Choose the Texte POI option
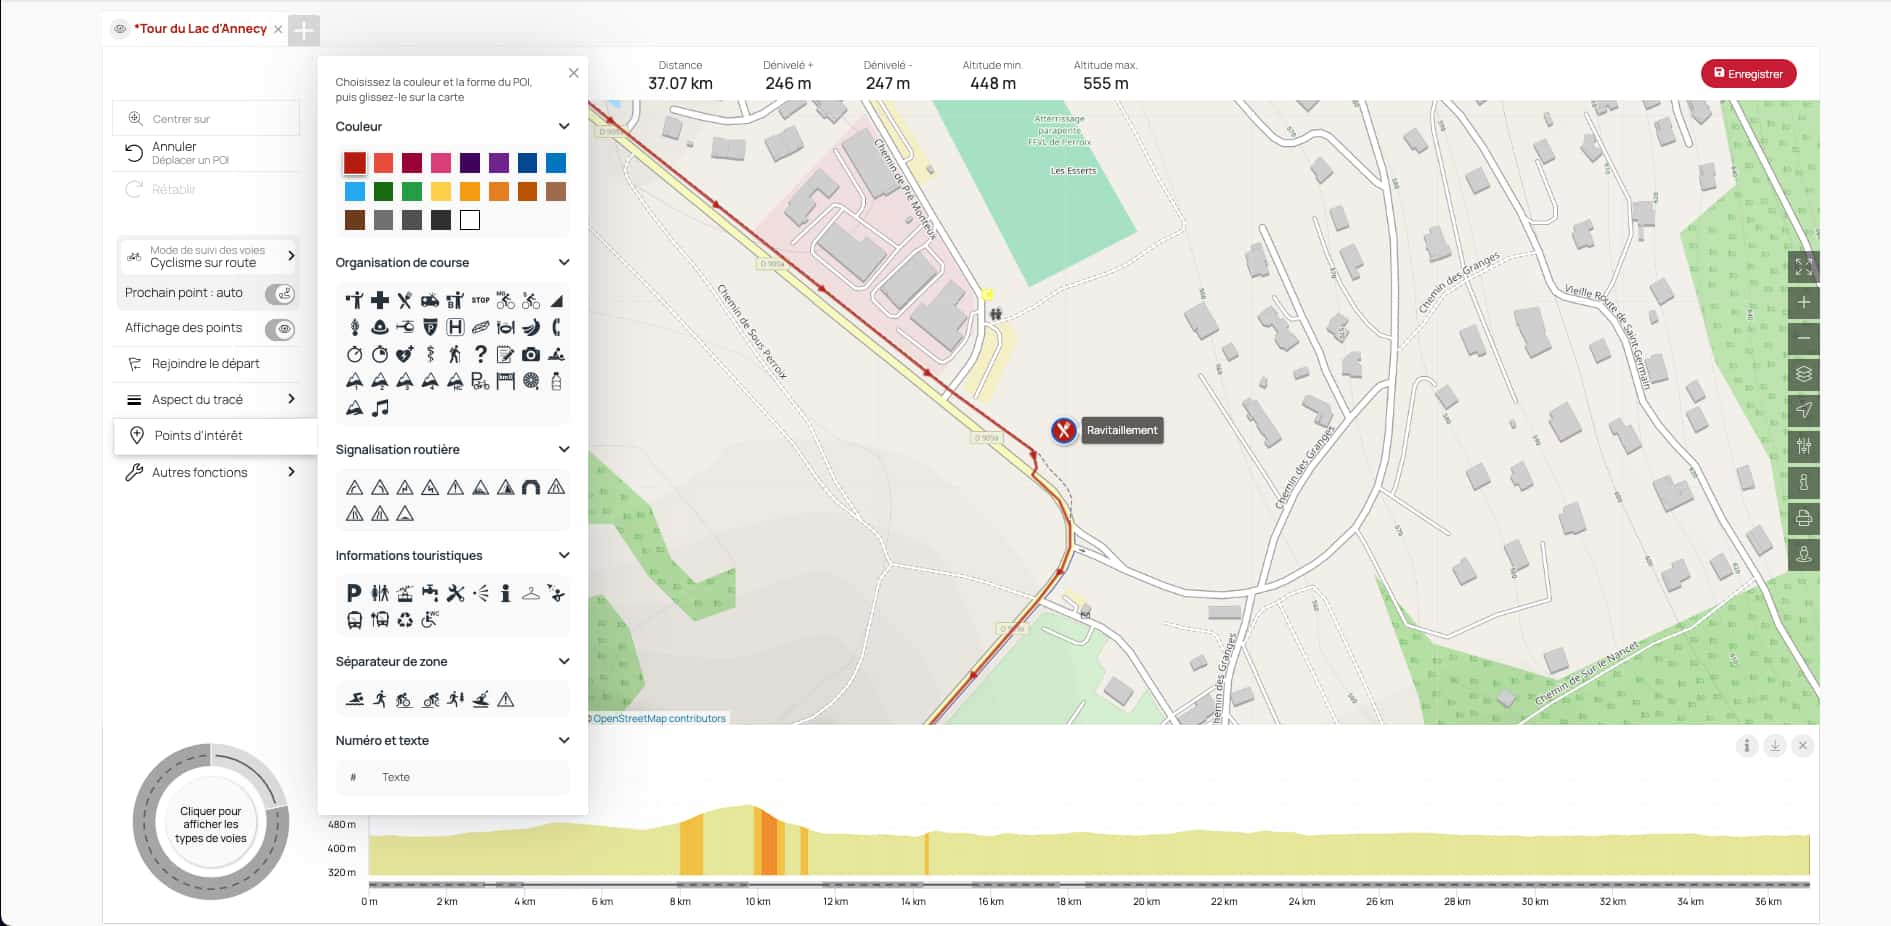 point(396,777)
